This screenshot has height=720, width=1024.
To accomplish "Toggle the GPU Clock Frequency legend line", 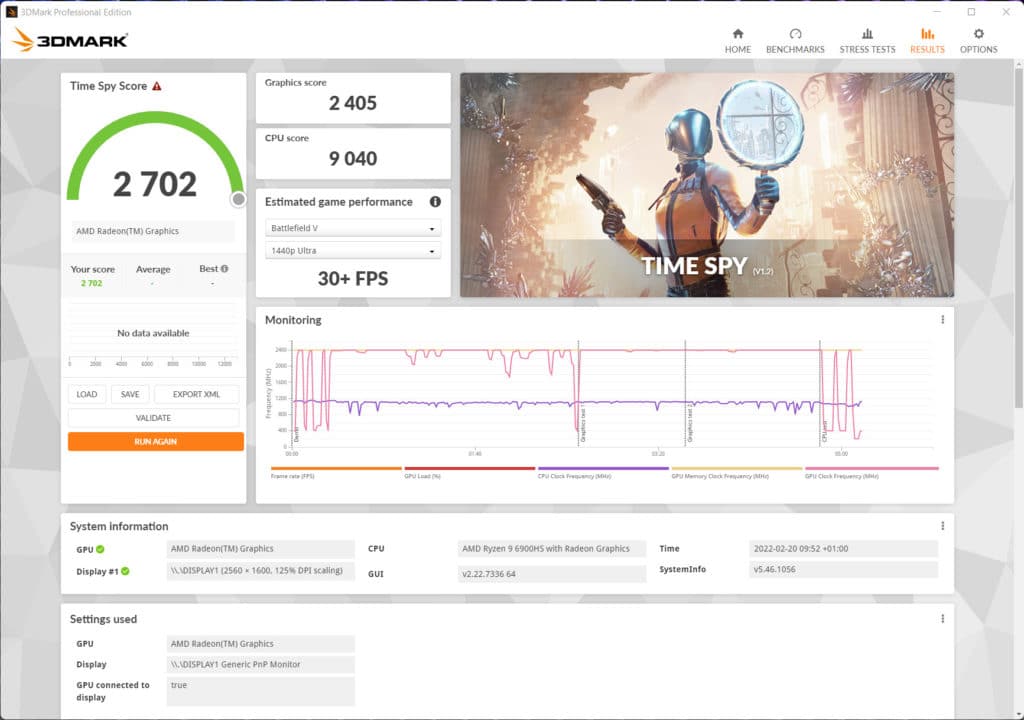I will pos(871,472).
